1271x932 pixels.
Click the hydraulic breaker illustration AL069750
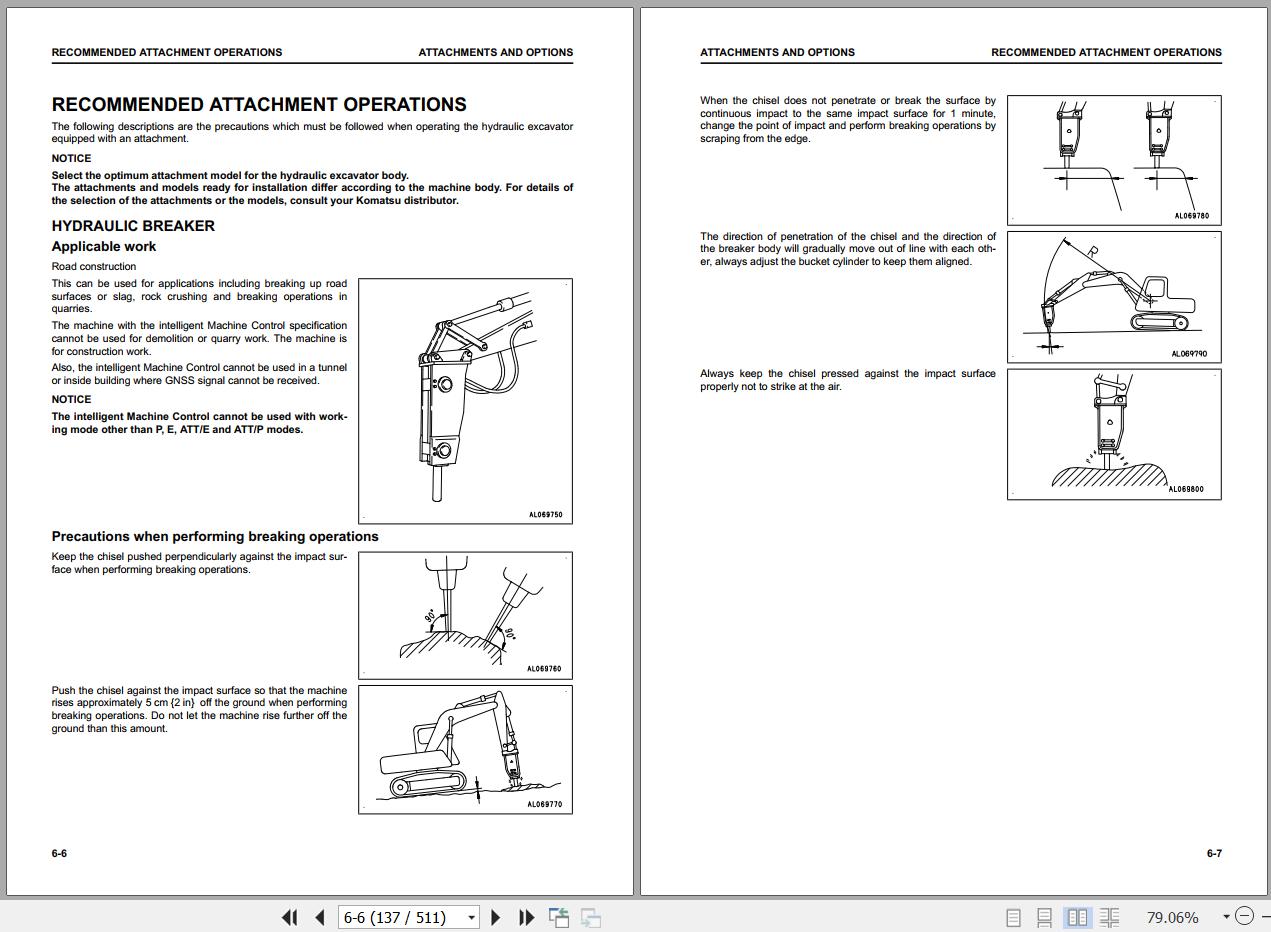tap(465, 401)
